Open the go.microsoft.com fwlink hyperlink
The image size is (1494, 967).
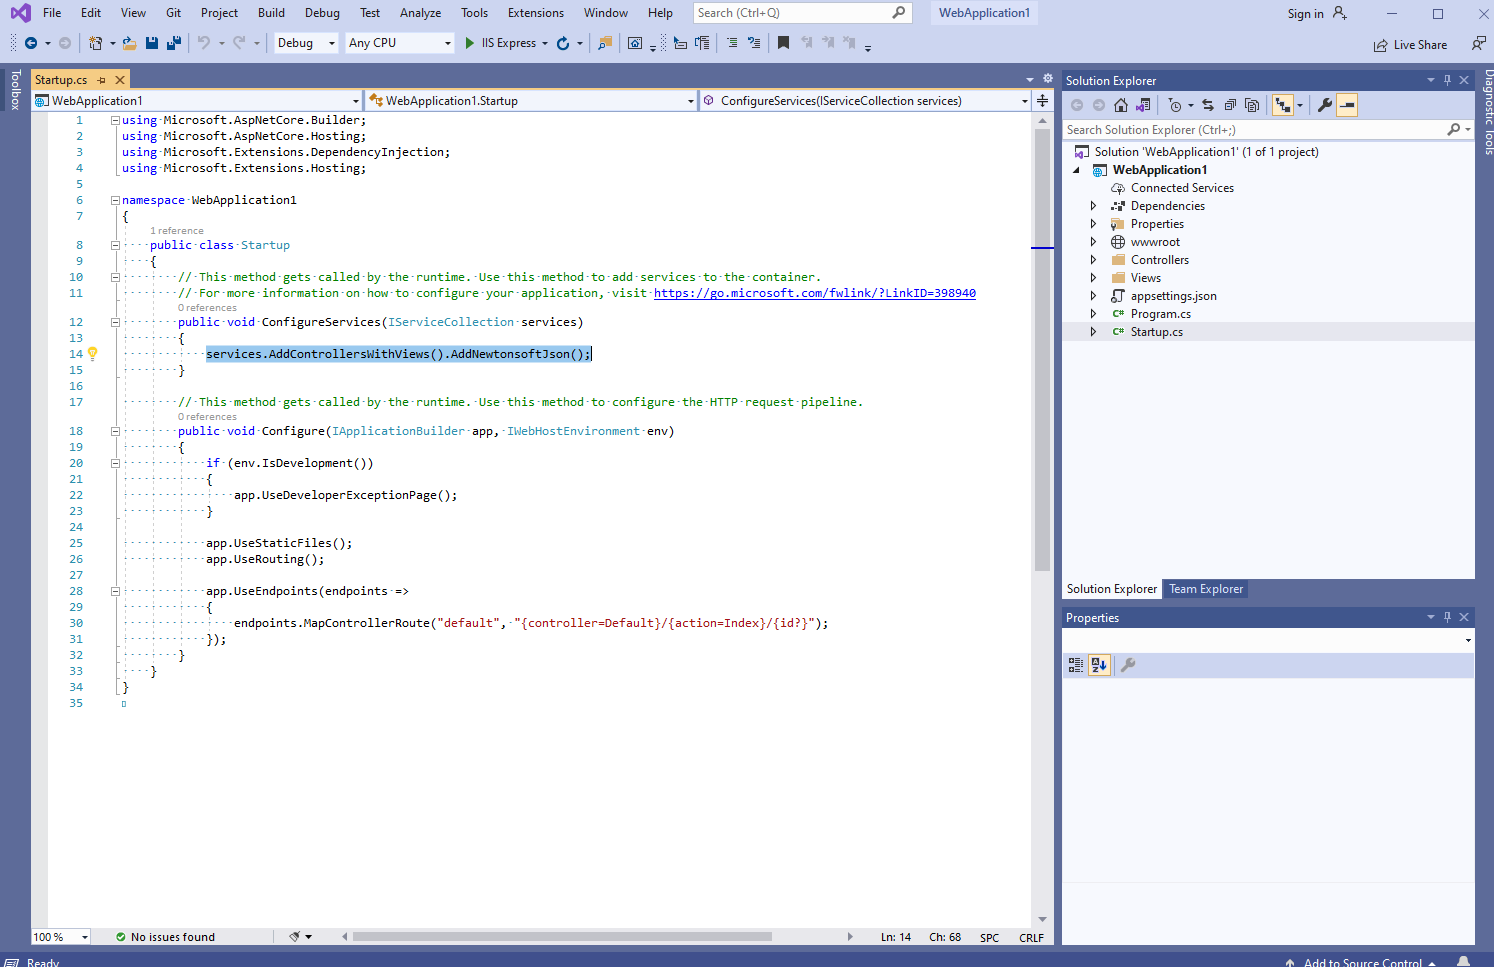814,293
